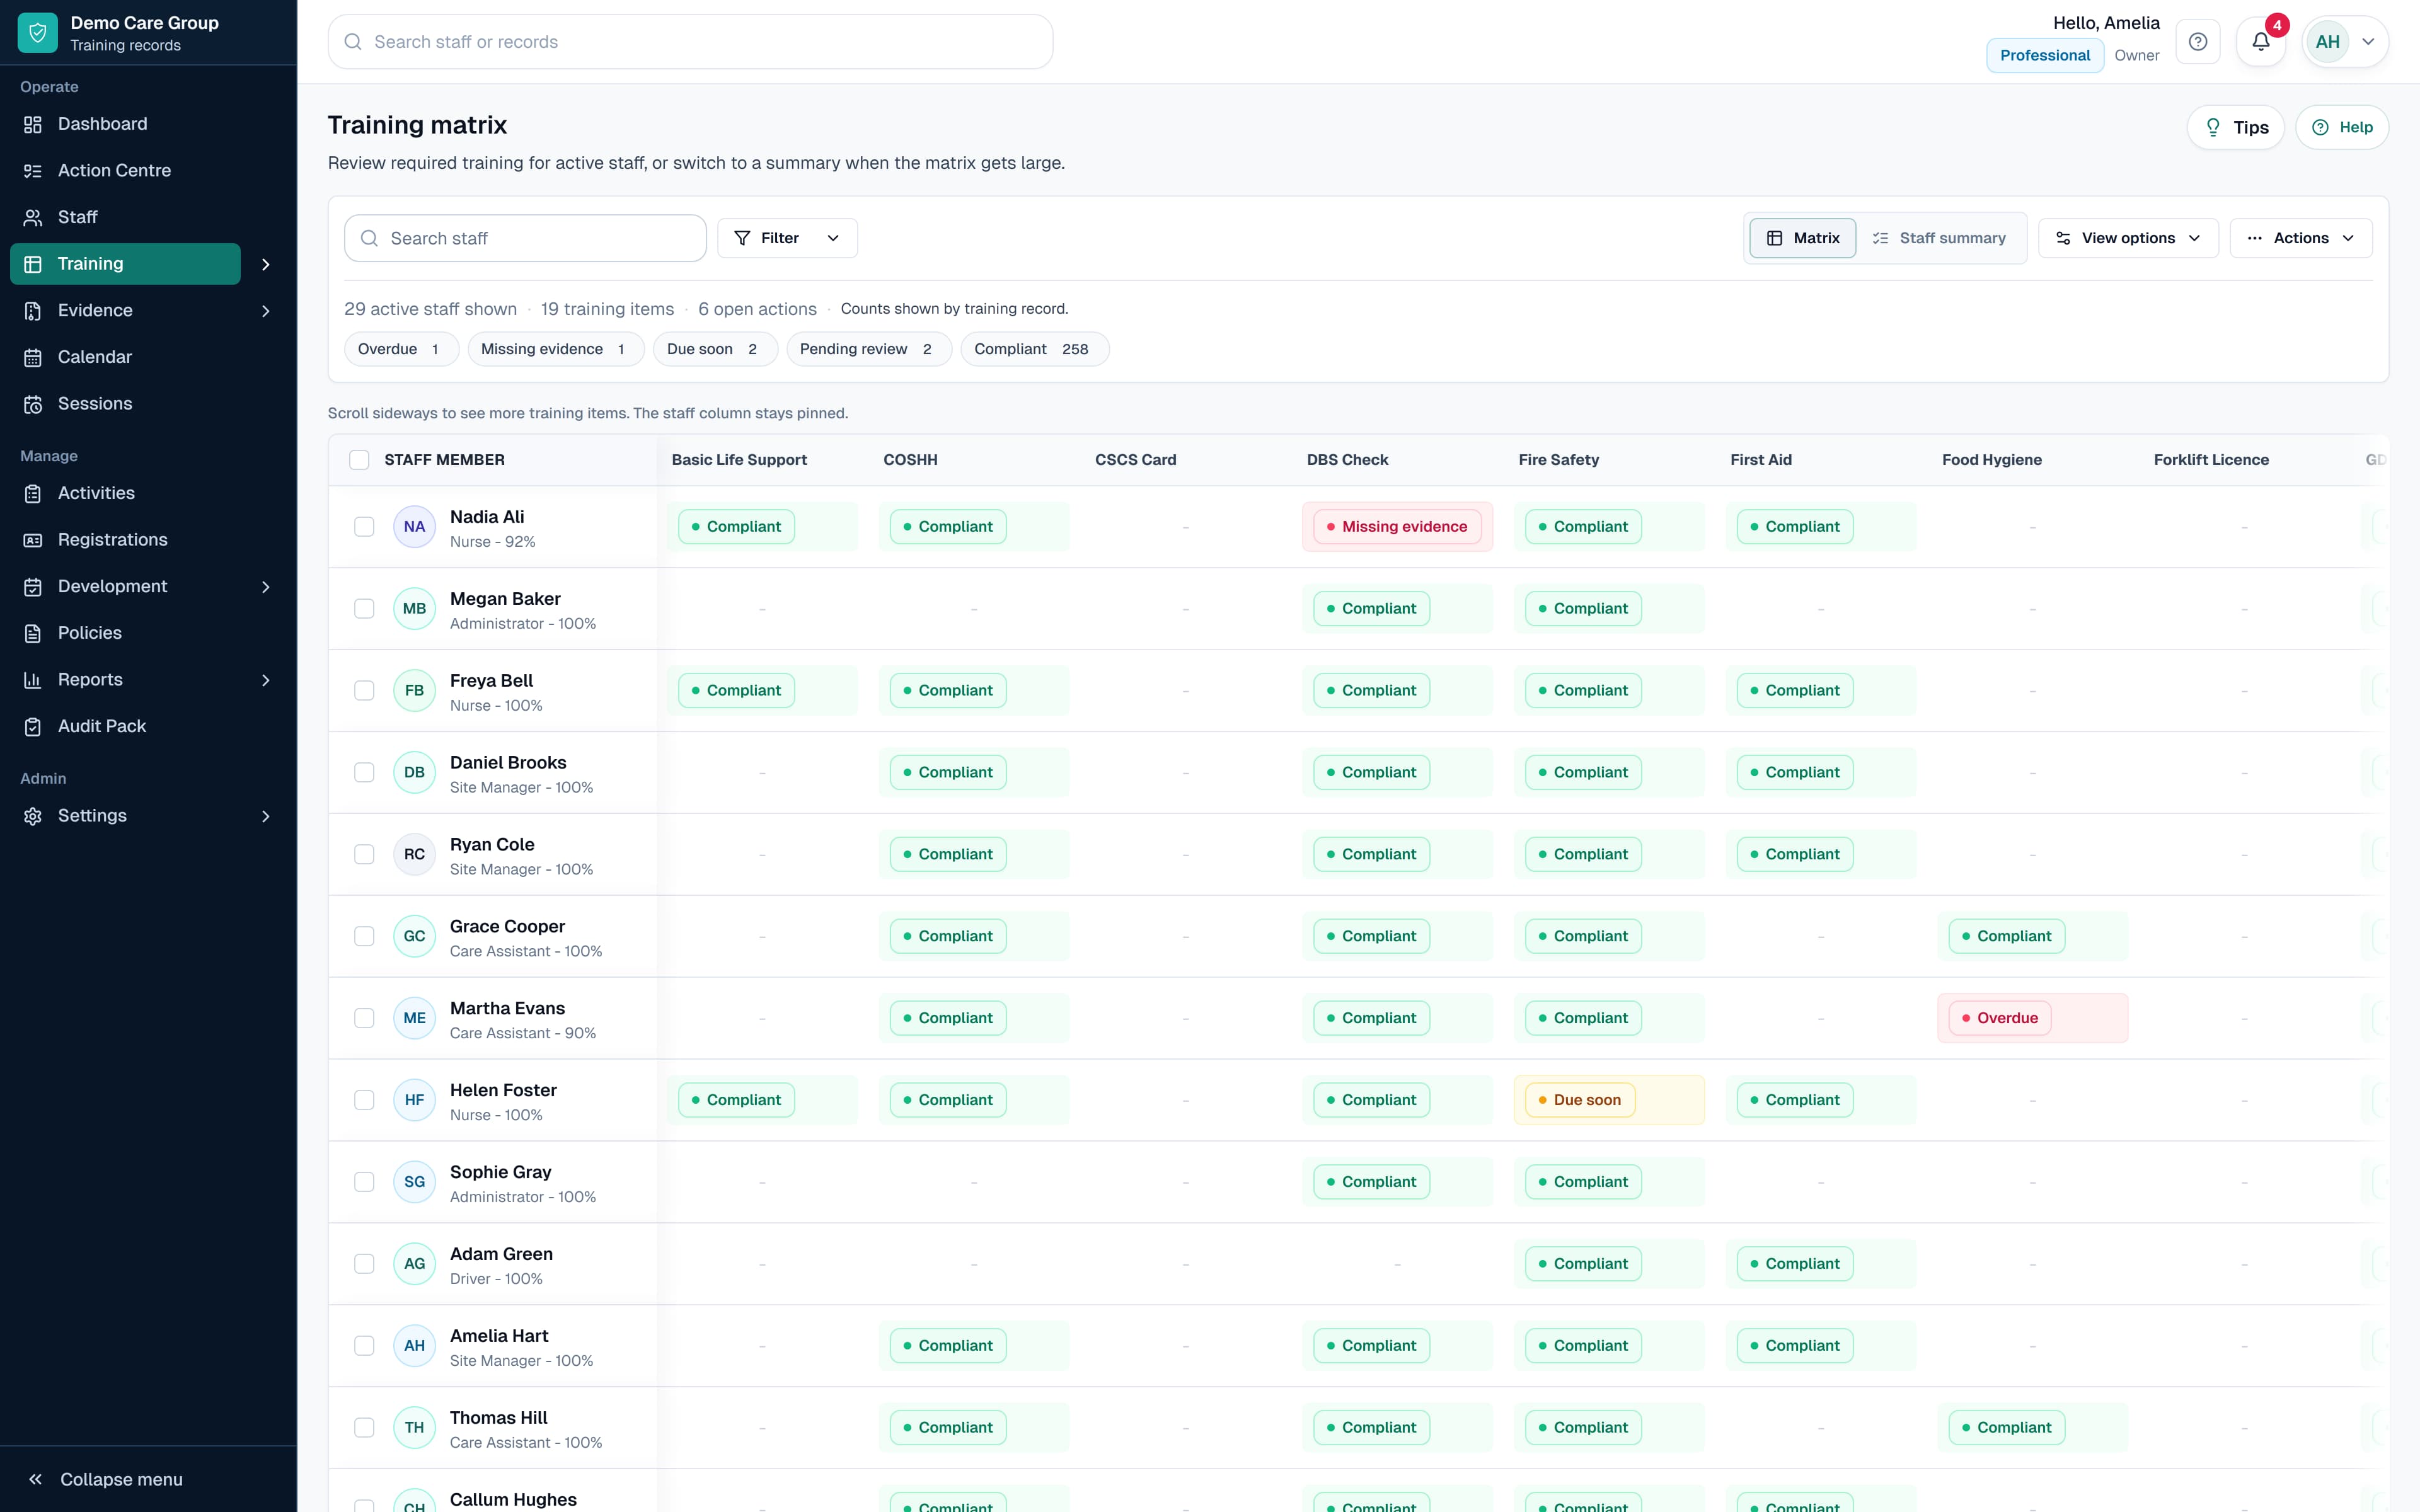The image size is (2420, 1512).
Task: Expand the Evidence submenu chevron
Action: tap(266, 311)
